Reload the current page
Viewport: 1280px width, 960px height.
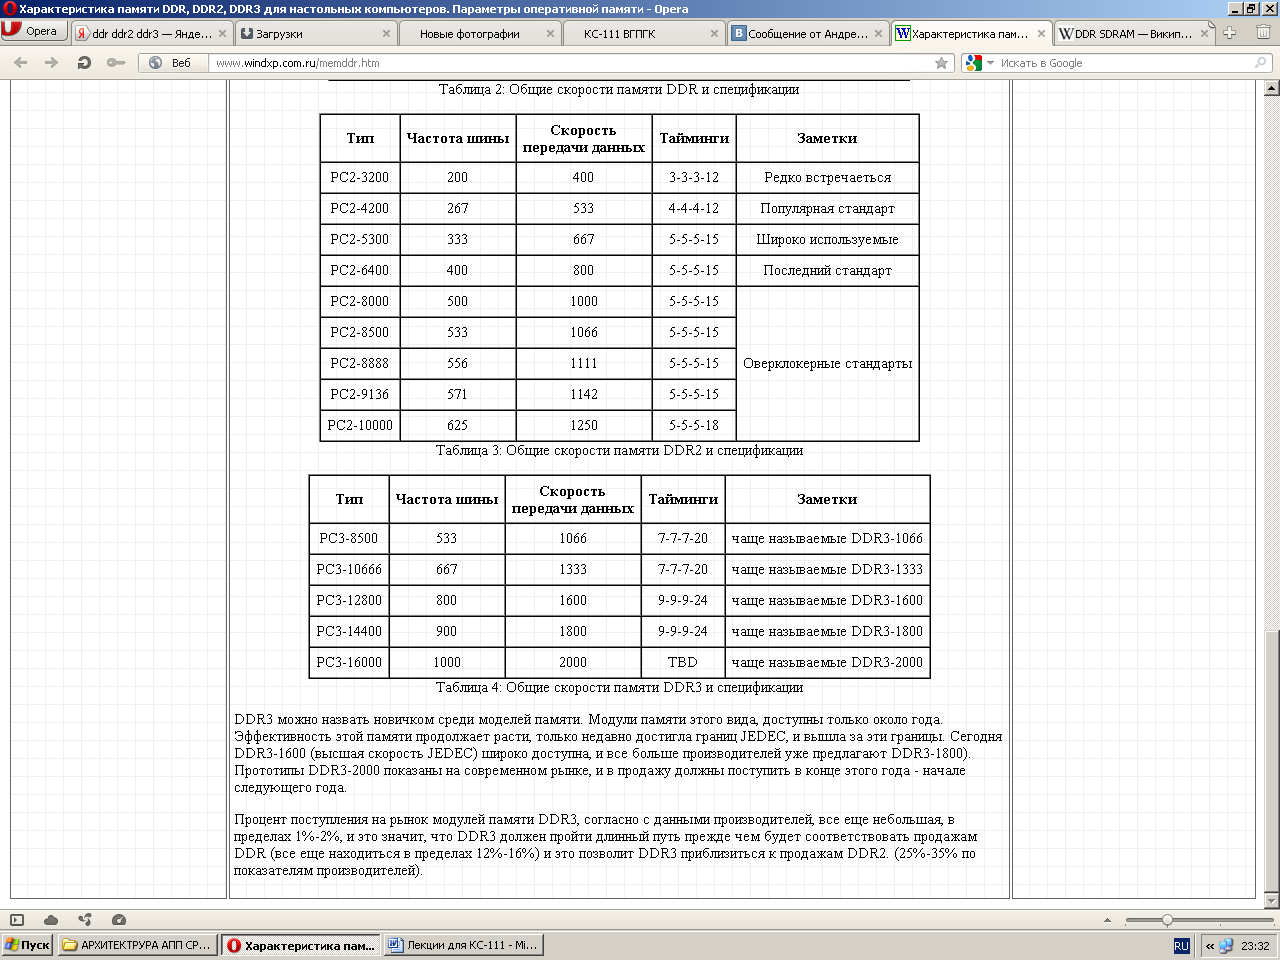click(84, 62)
